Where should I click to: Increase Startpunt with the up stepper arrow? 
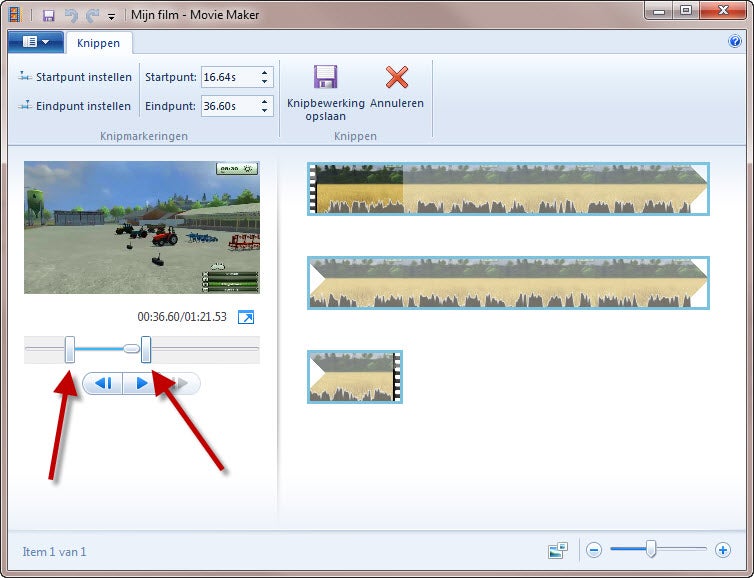[264, 73]
